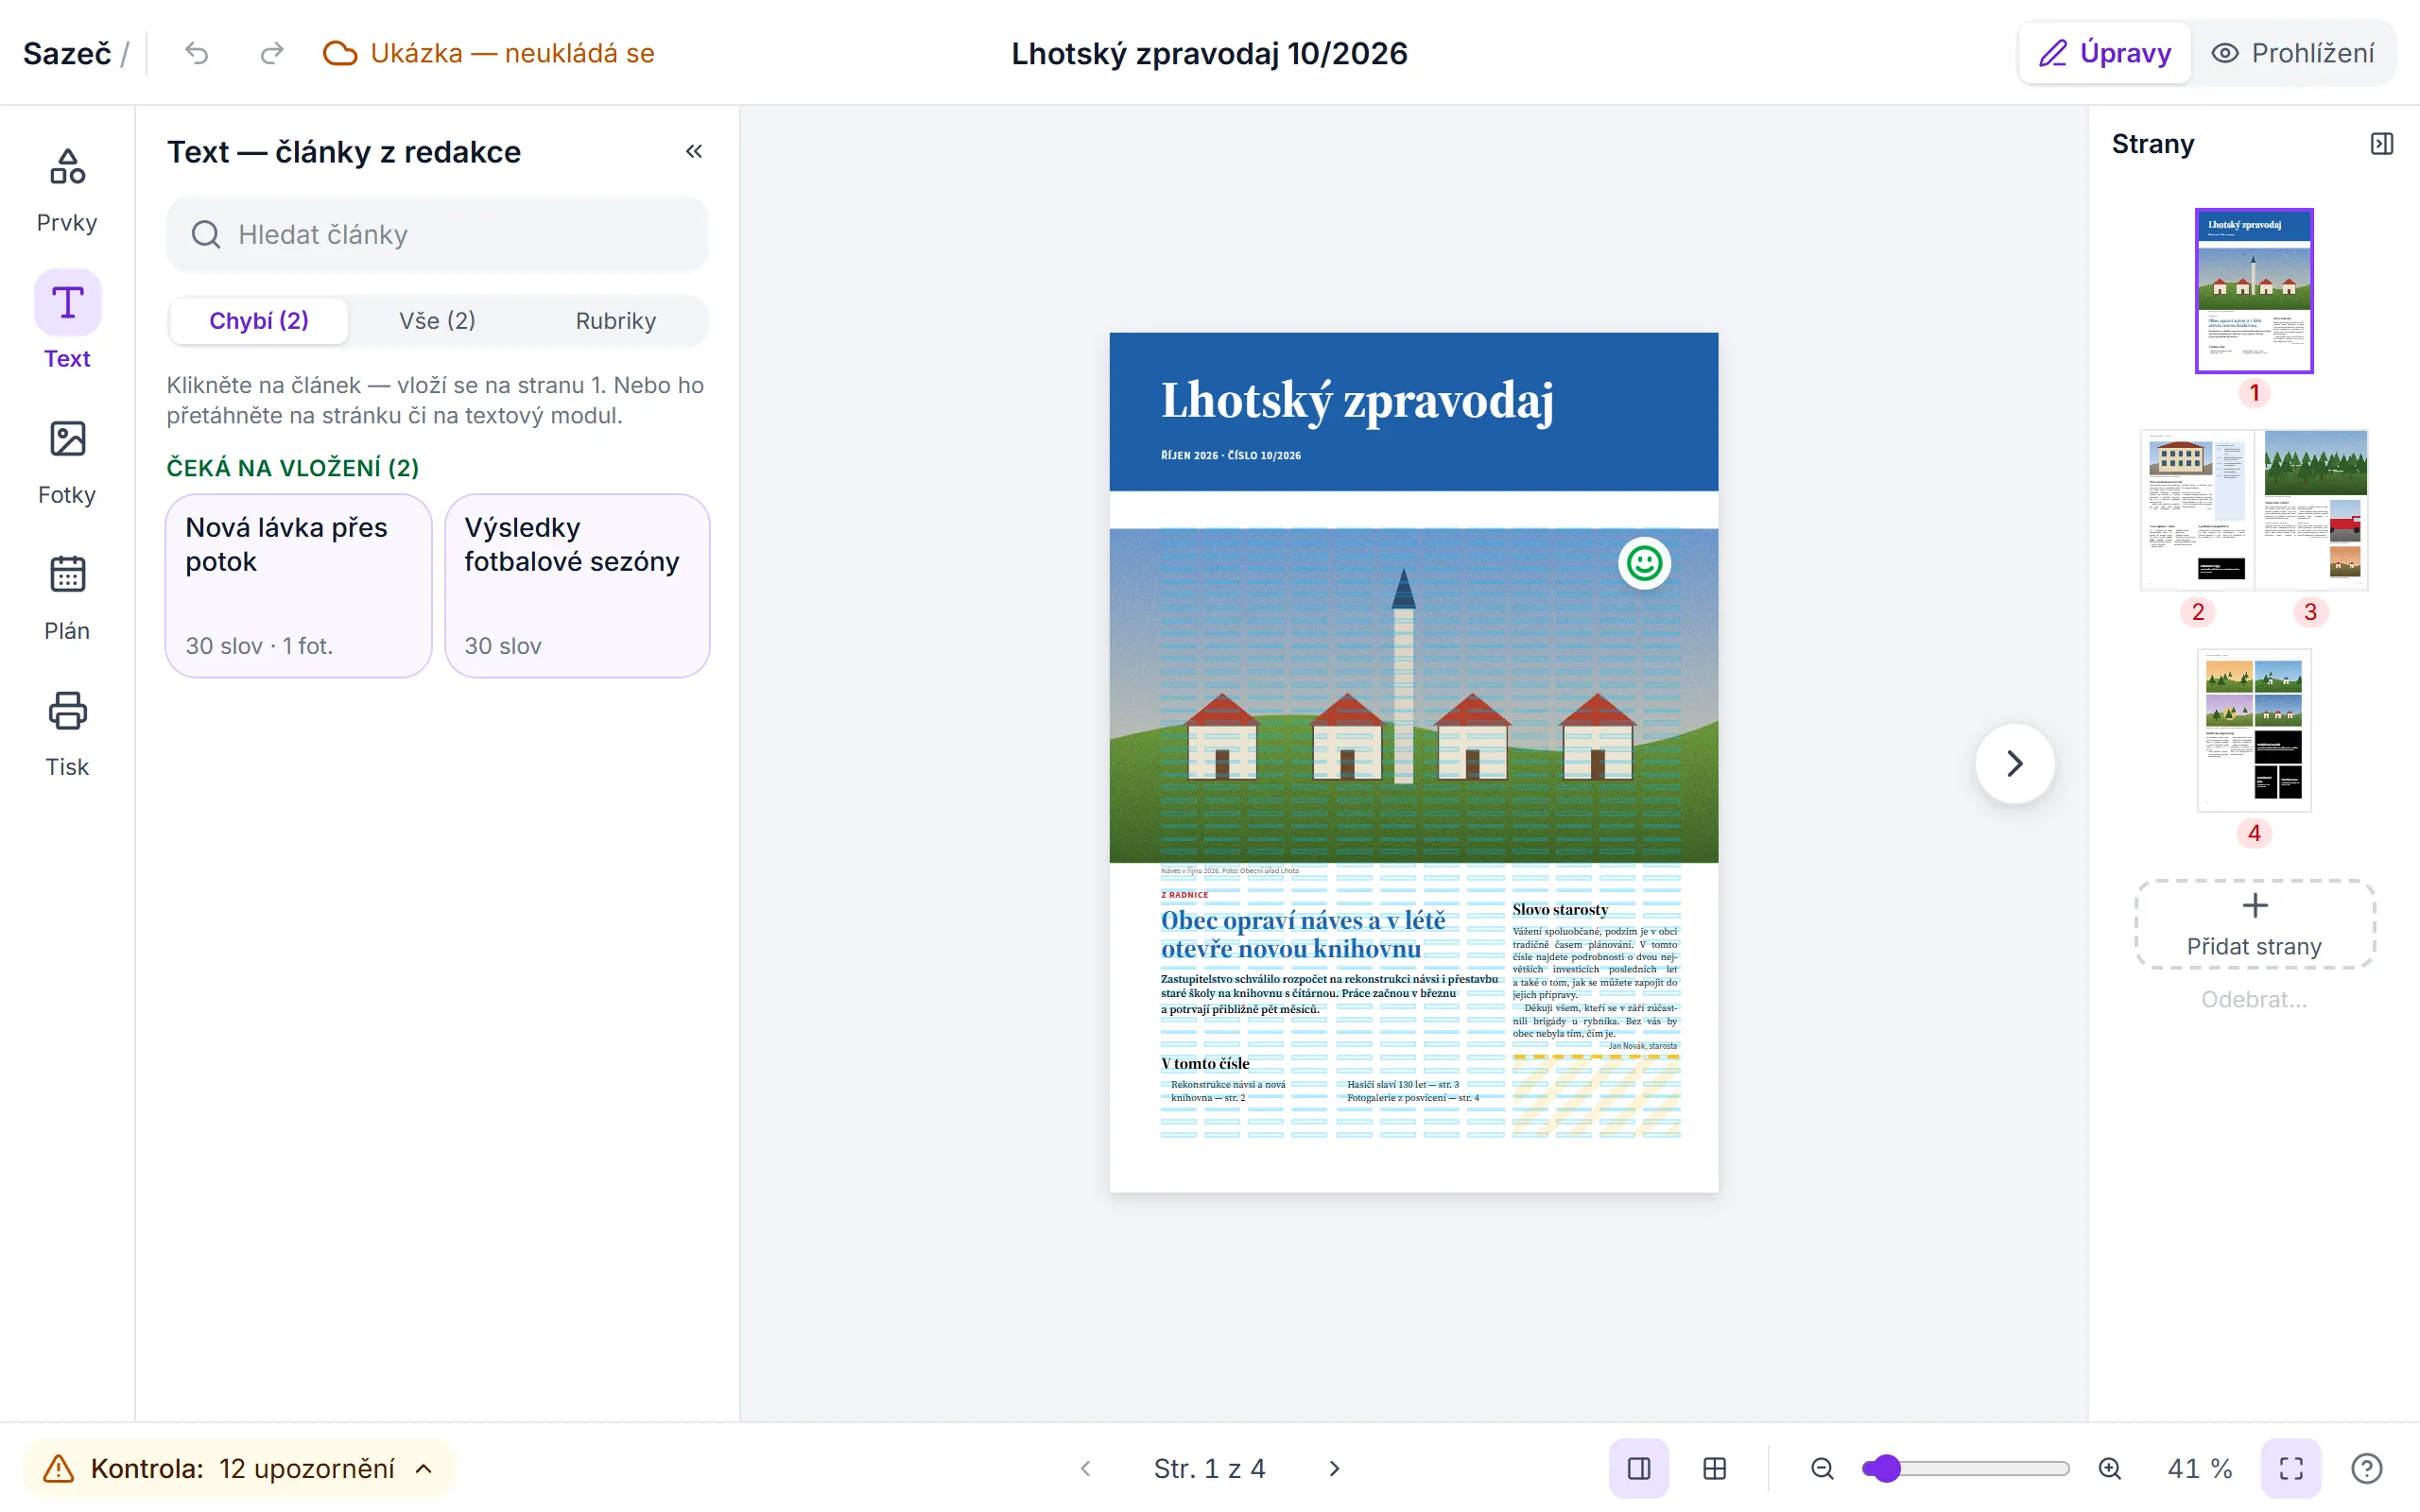This screenshot has height=1512, width=2420.
Task: Click the green smiley badge on the page
Action: tap(1644, 564)
